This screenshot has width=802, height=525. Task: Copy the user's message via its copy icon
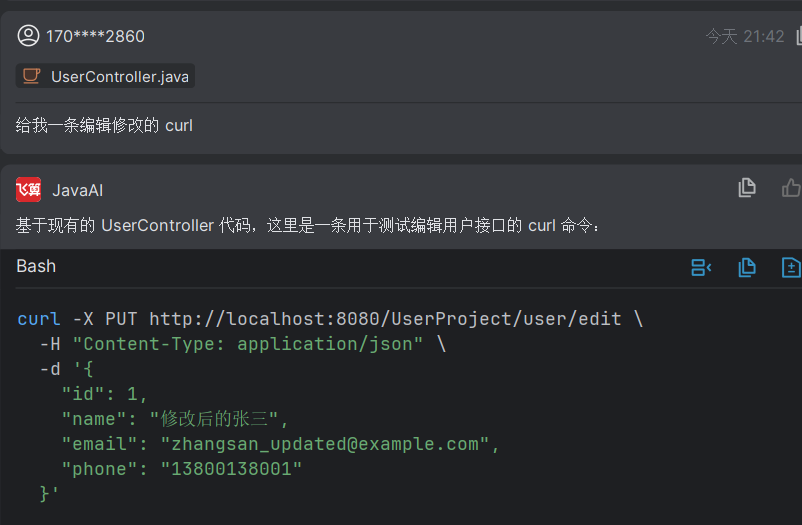coord(798,36)
